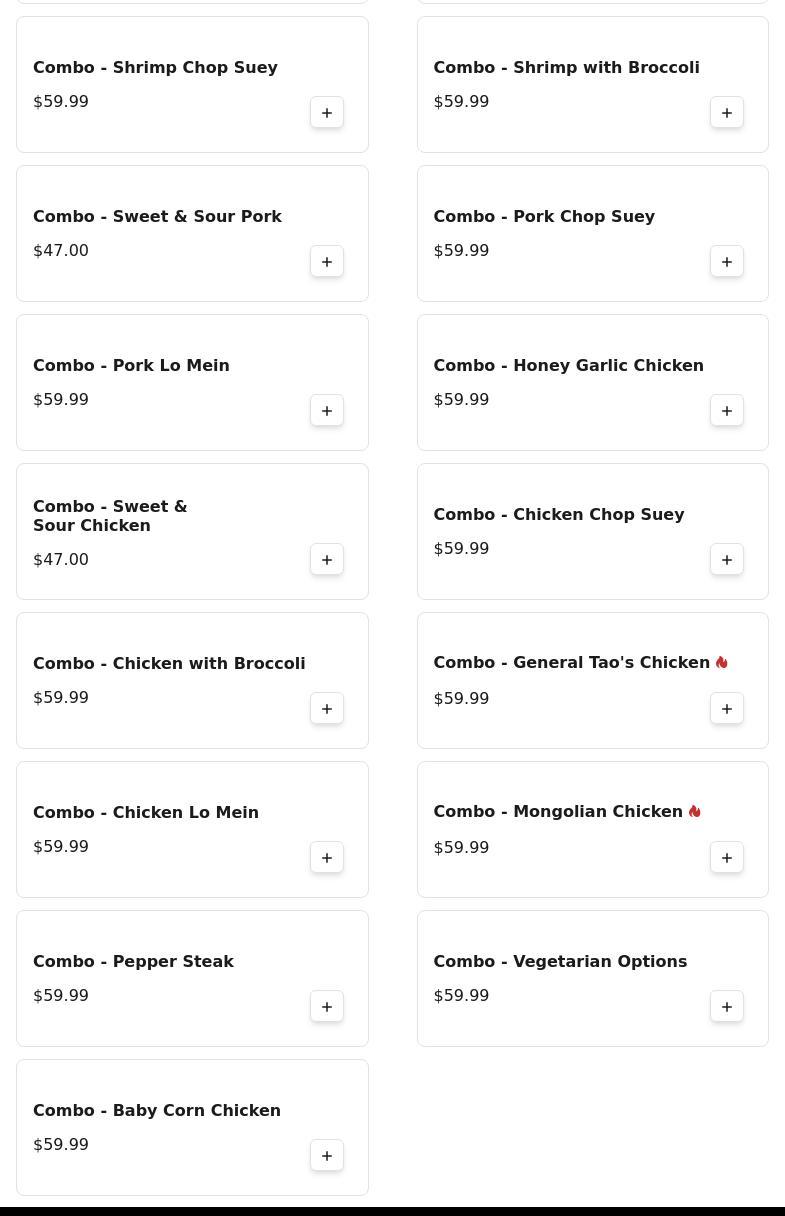
Task: Add Combo - Chicken Chop Suey to cart
Action: tap(727, 560)
